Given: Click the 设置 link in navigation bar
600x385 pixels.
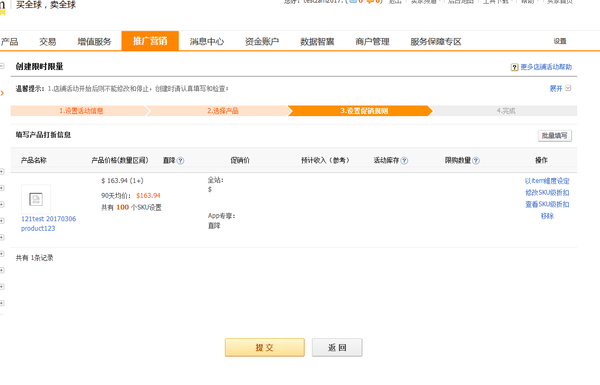Looking at the screenshot, I should [x=560, y=41].
